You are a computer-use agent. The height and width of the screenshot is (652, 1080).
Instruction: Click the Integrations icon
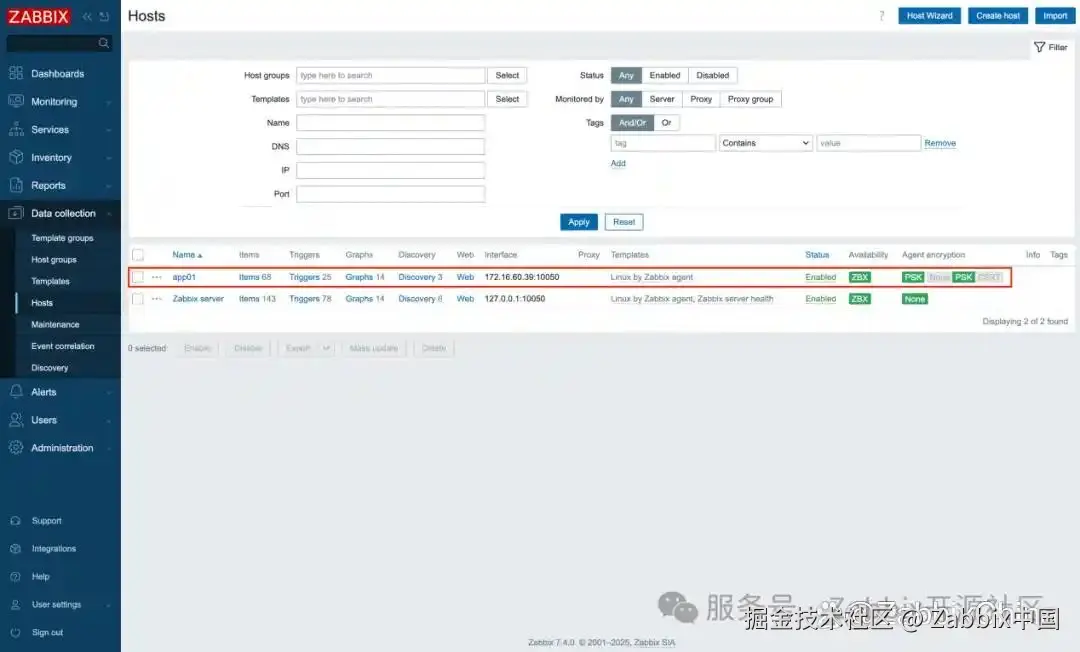(x=16, y=549)
